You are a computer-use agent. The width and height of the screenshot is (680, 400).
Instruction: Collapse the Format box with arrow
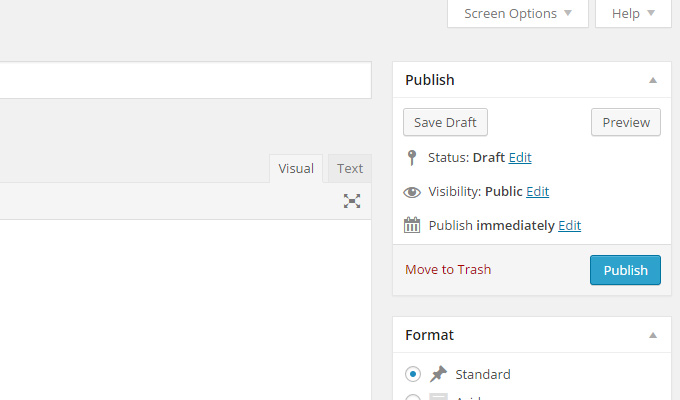[653, 335]
